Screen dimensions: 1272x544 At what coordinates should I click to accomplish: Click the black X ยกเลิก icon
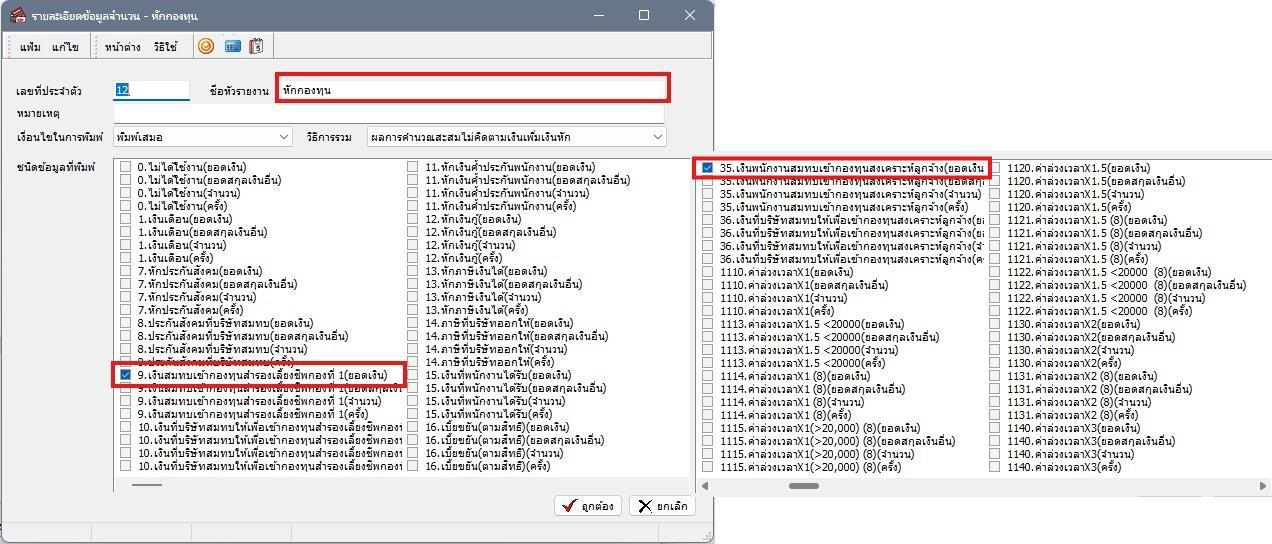pos(645,506)
